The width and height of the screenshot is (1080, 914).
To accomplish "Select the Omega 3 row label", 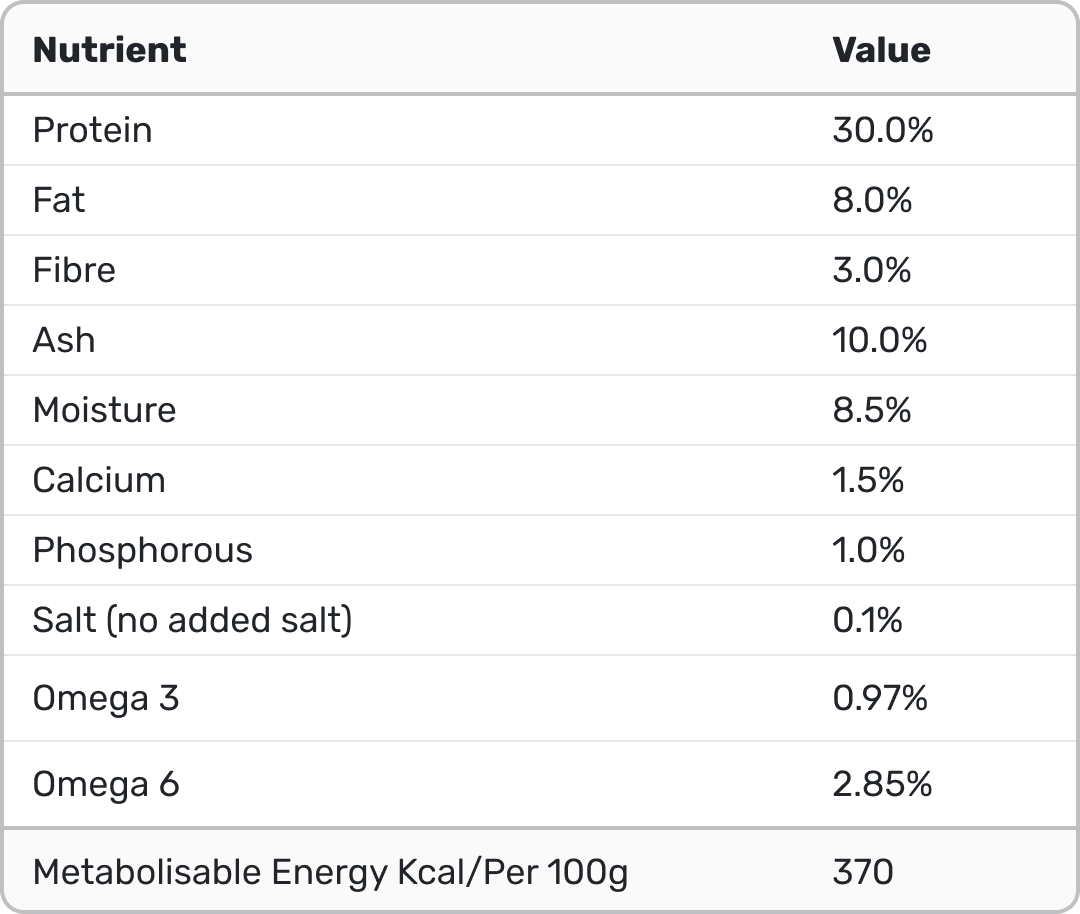I will coord(106,698).
